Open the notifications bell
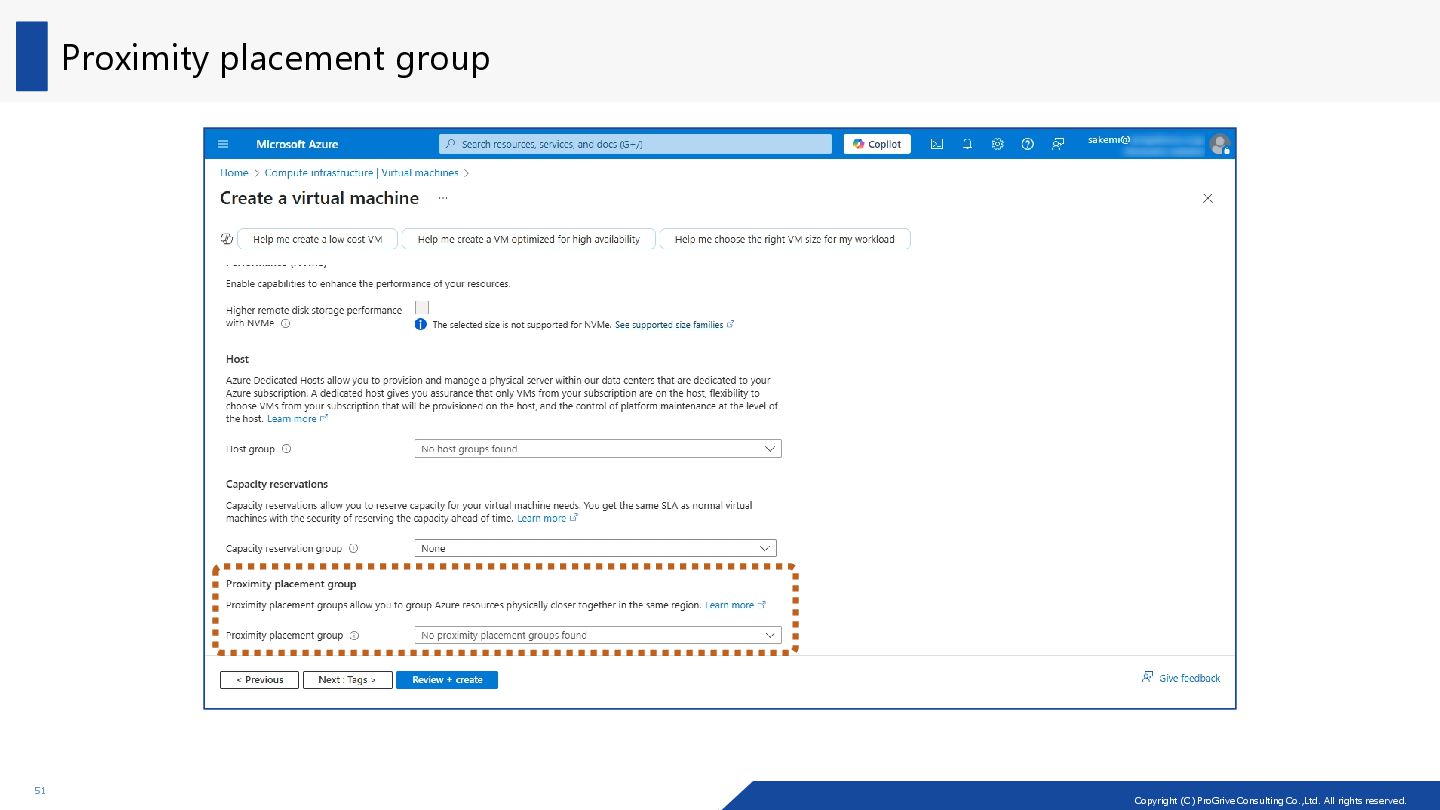Screen dimensions: 1440x810 click(x=967, y=144)
